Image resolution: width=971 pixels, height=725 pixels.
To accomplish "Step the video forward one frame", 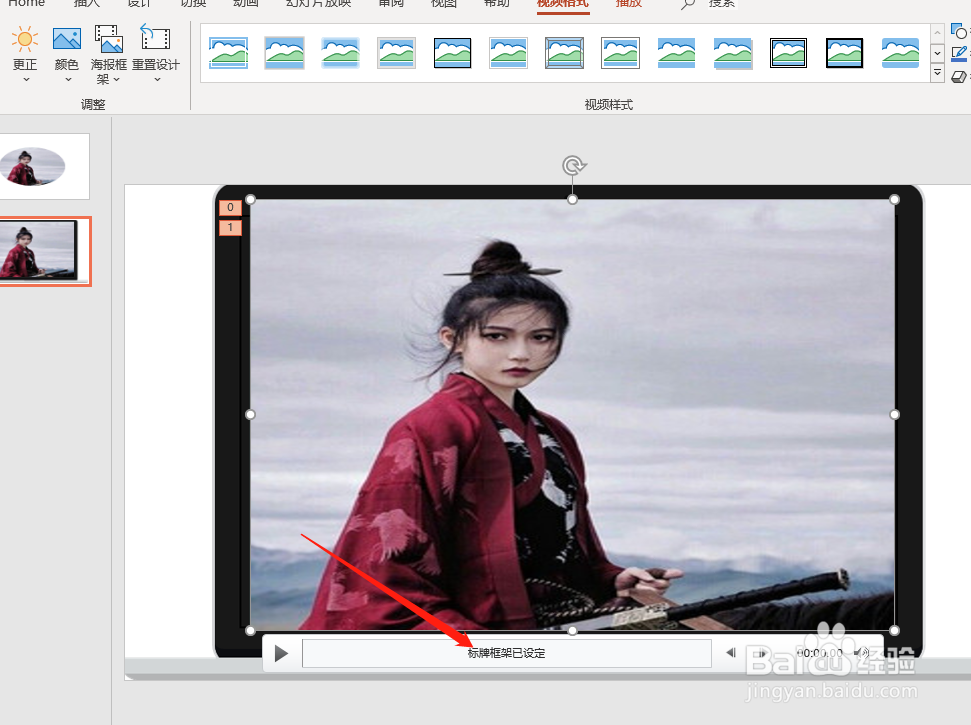I will click(762, 653).
